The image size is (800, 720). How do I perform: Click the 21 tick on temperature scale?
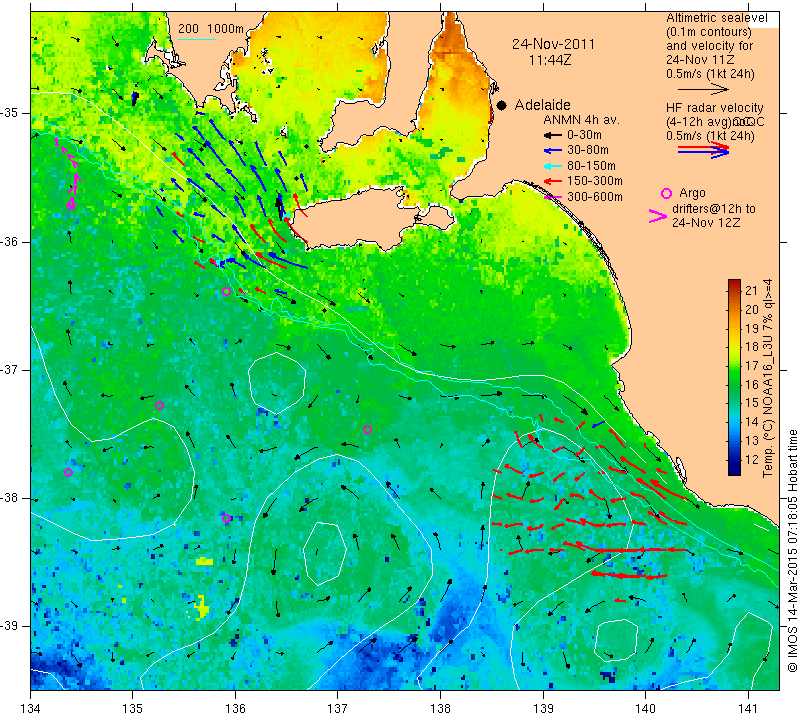point(752,291)
